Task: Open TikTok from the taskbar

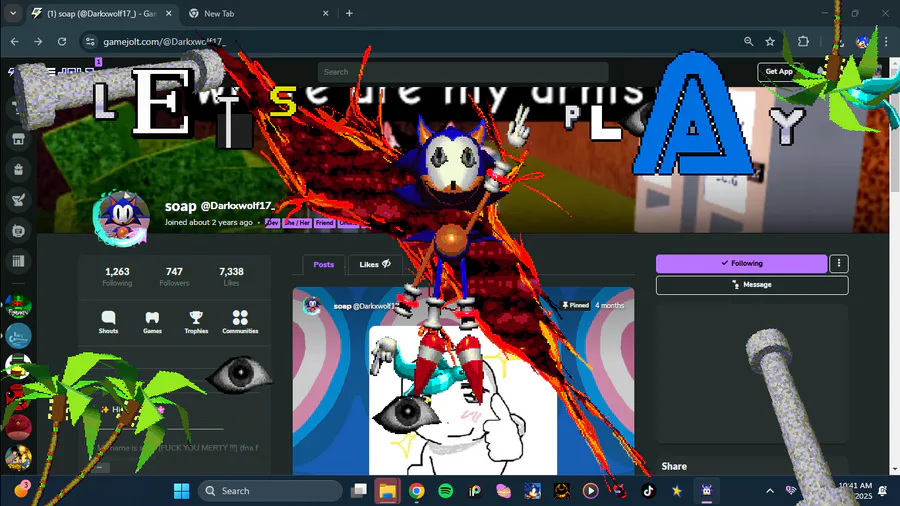Action: (648, 491)
